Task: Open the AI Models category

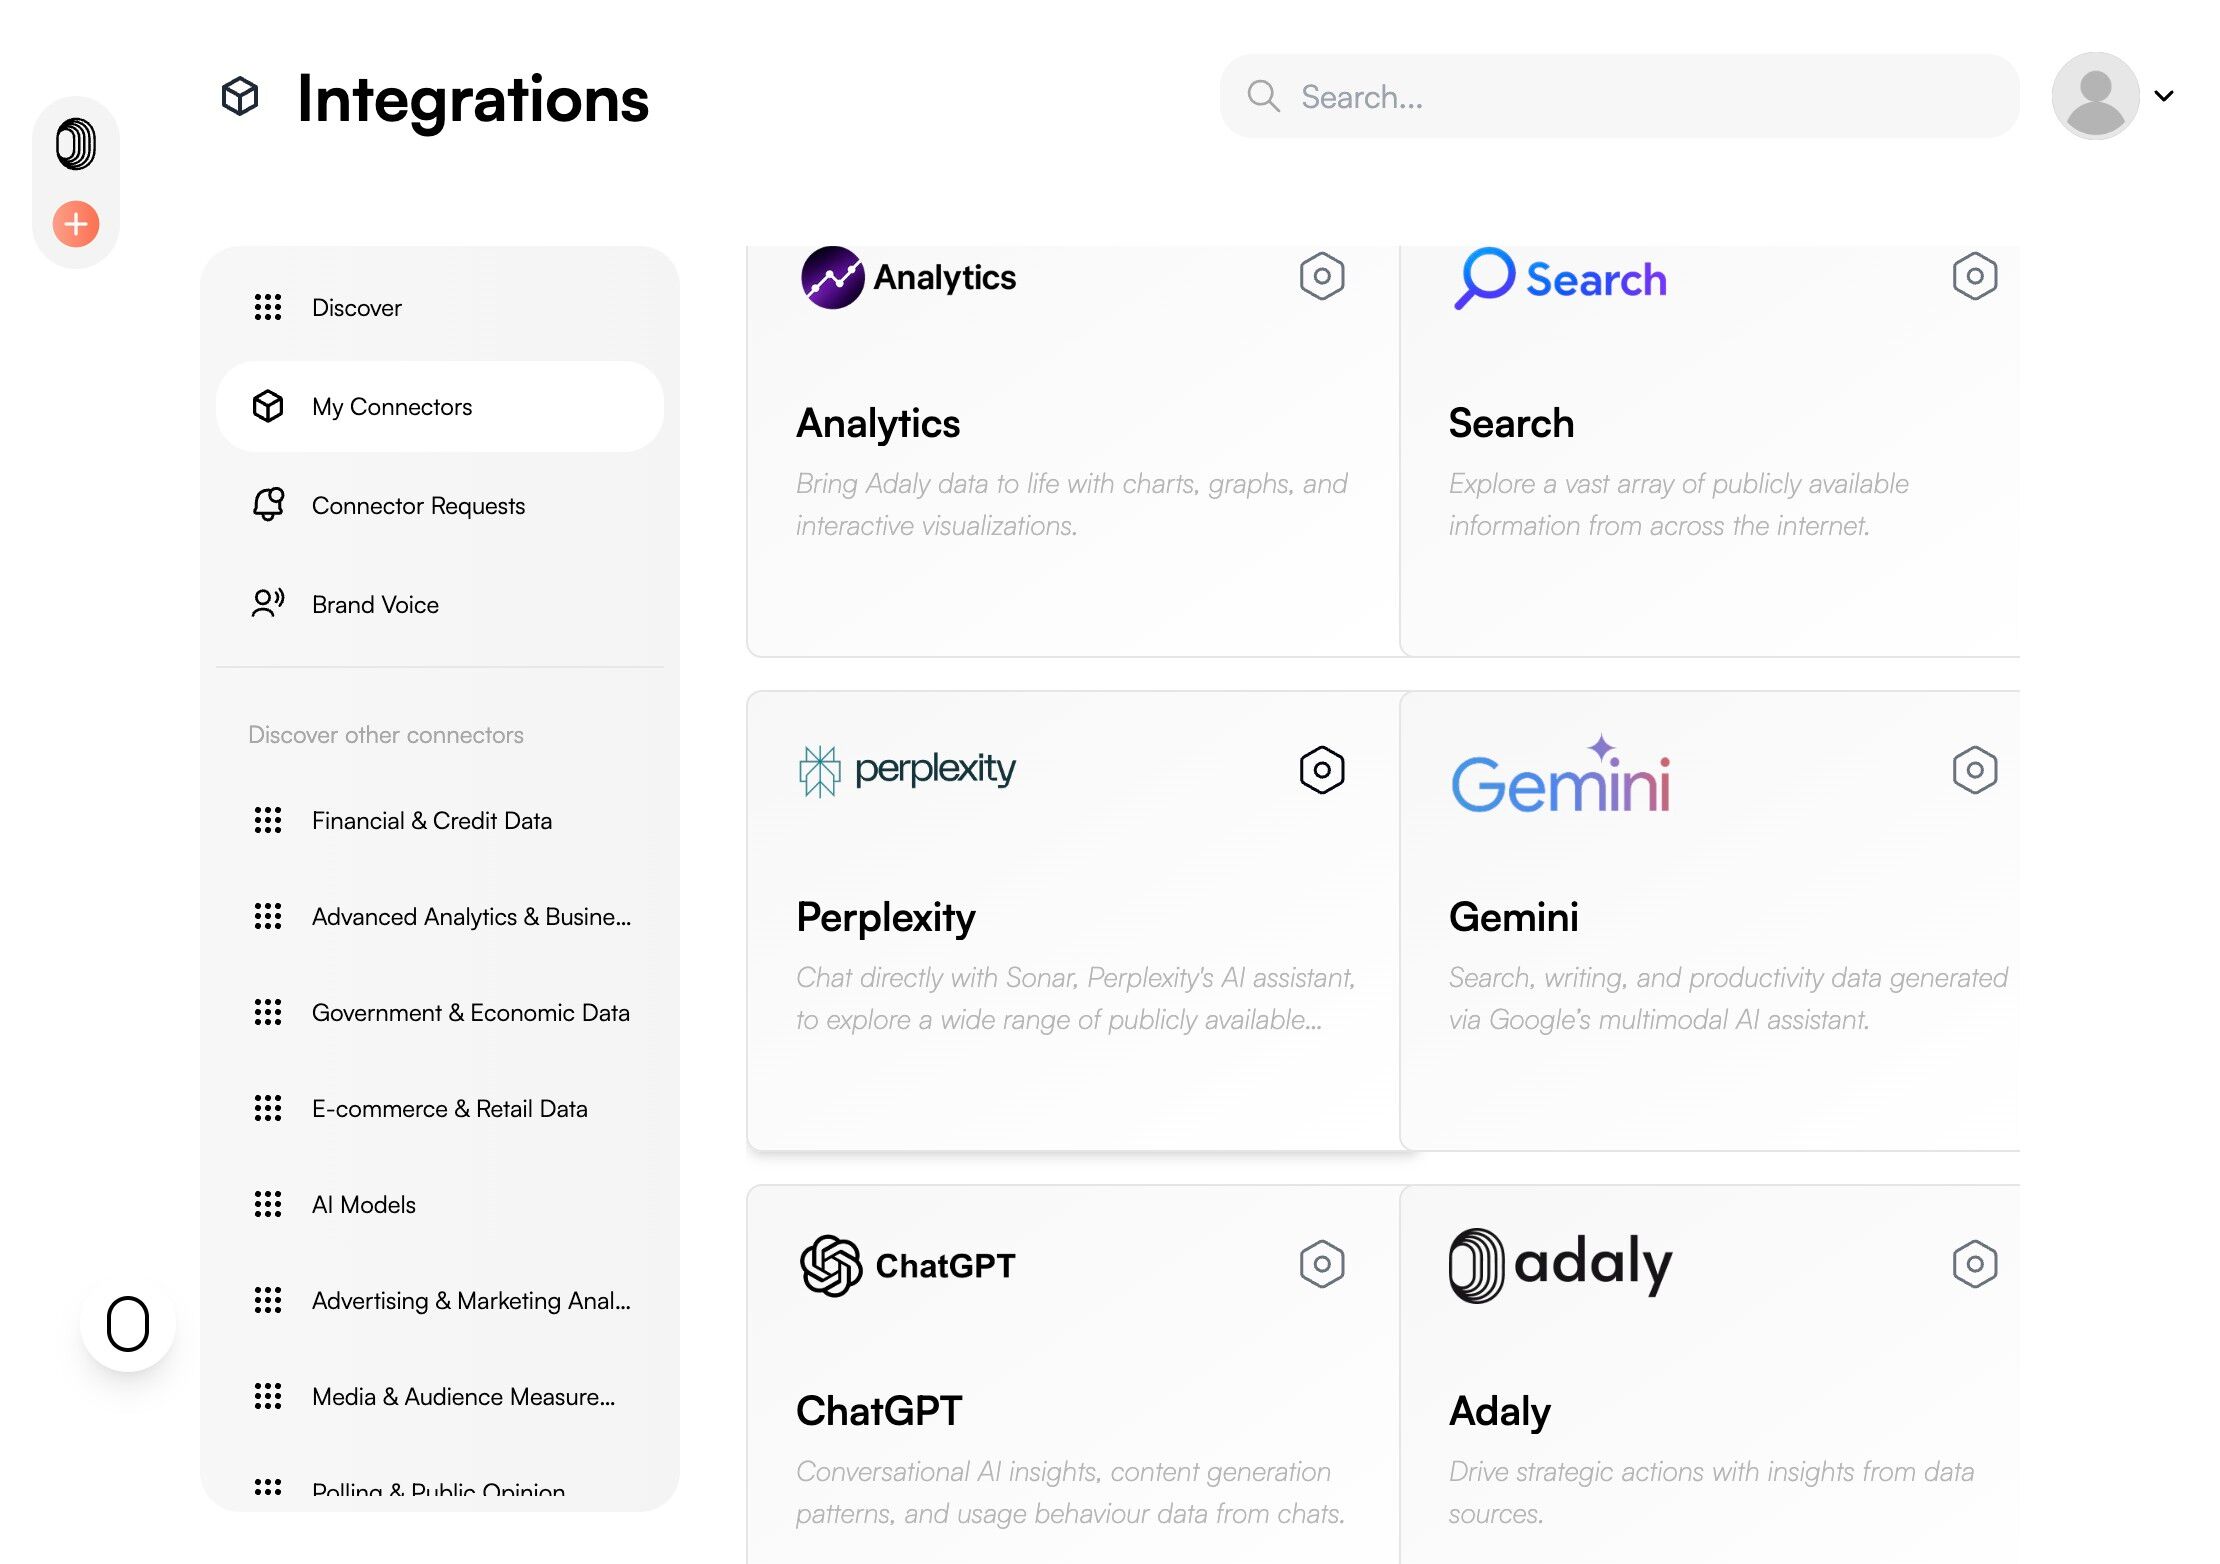Action: [x=363, y=1205]
